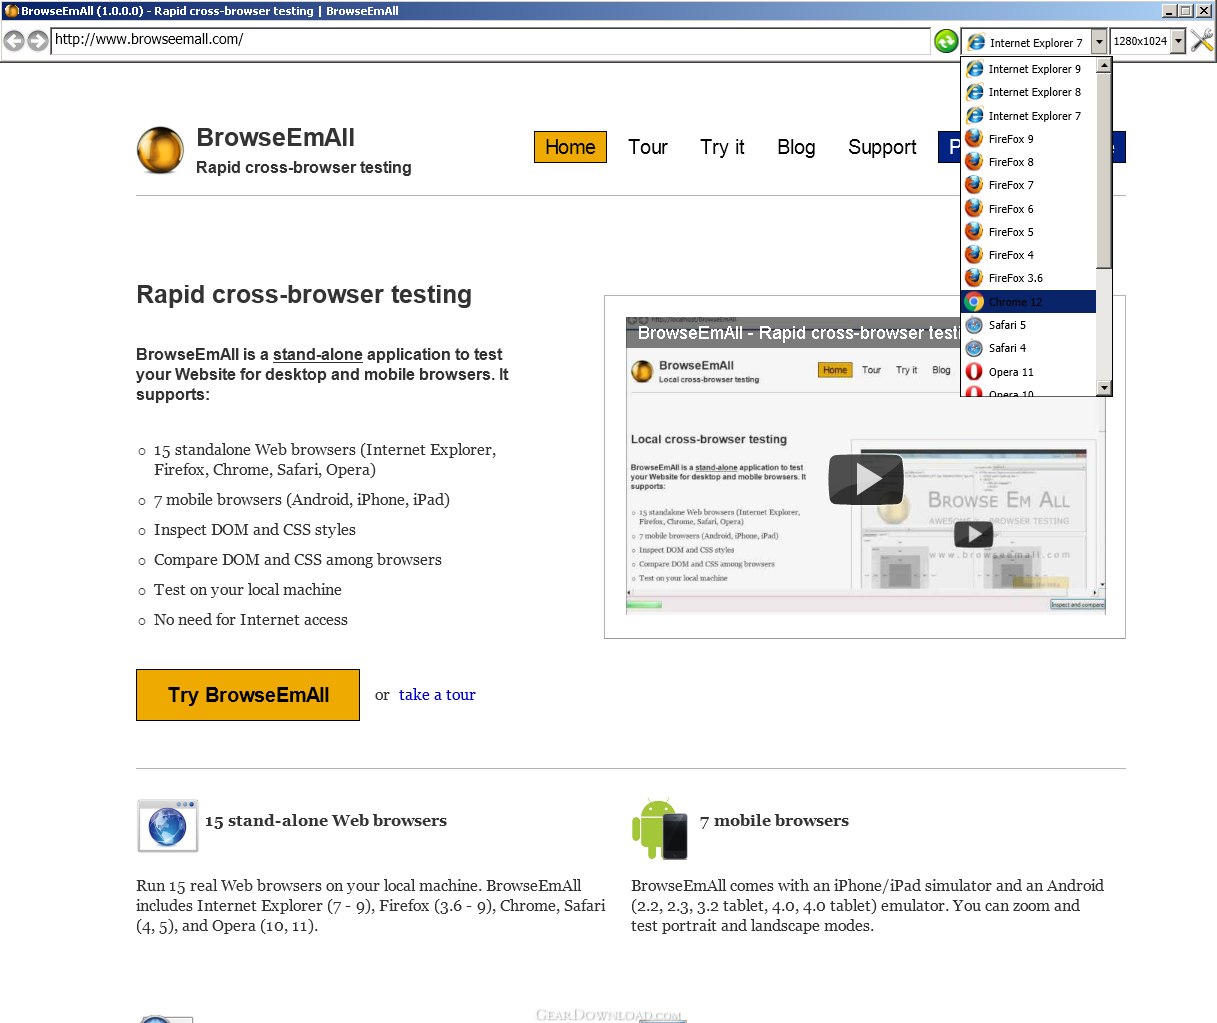
Task: Click the stand-alone Web browsers globe icon
Action: pyautogui.click(x=167, y=826)
